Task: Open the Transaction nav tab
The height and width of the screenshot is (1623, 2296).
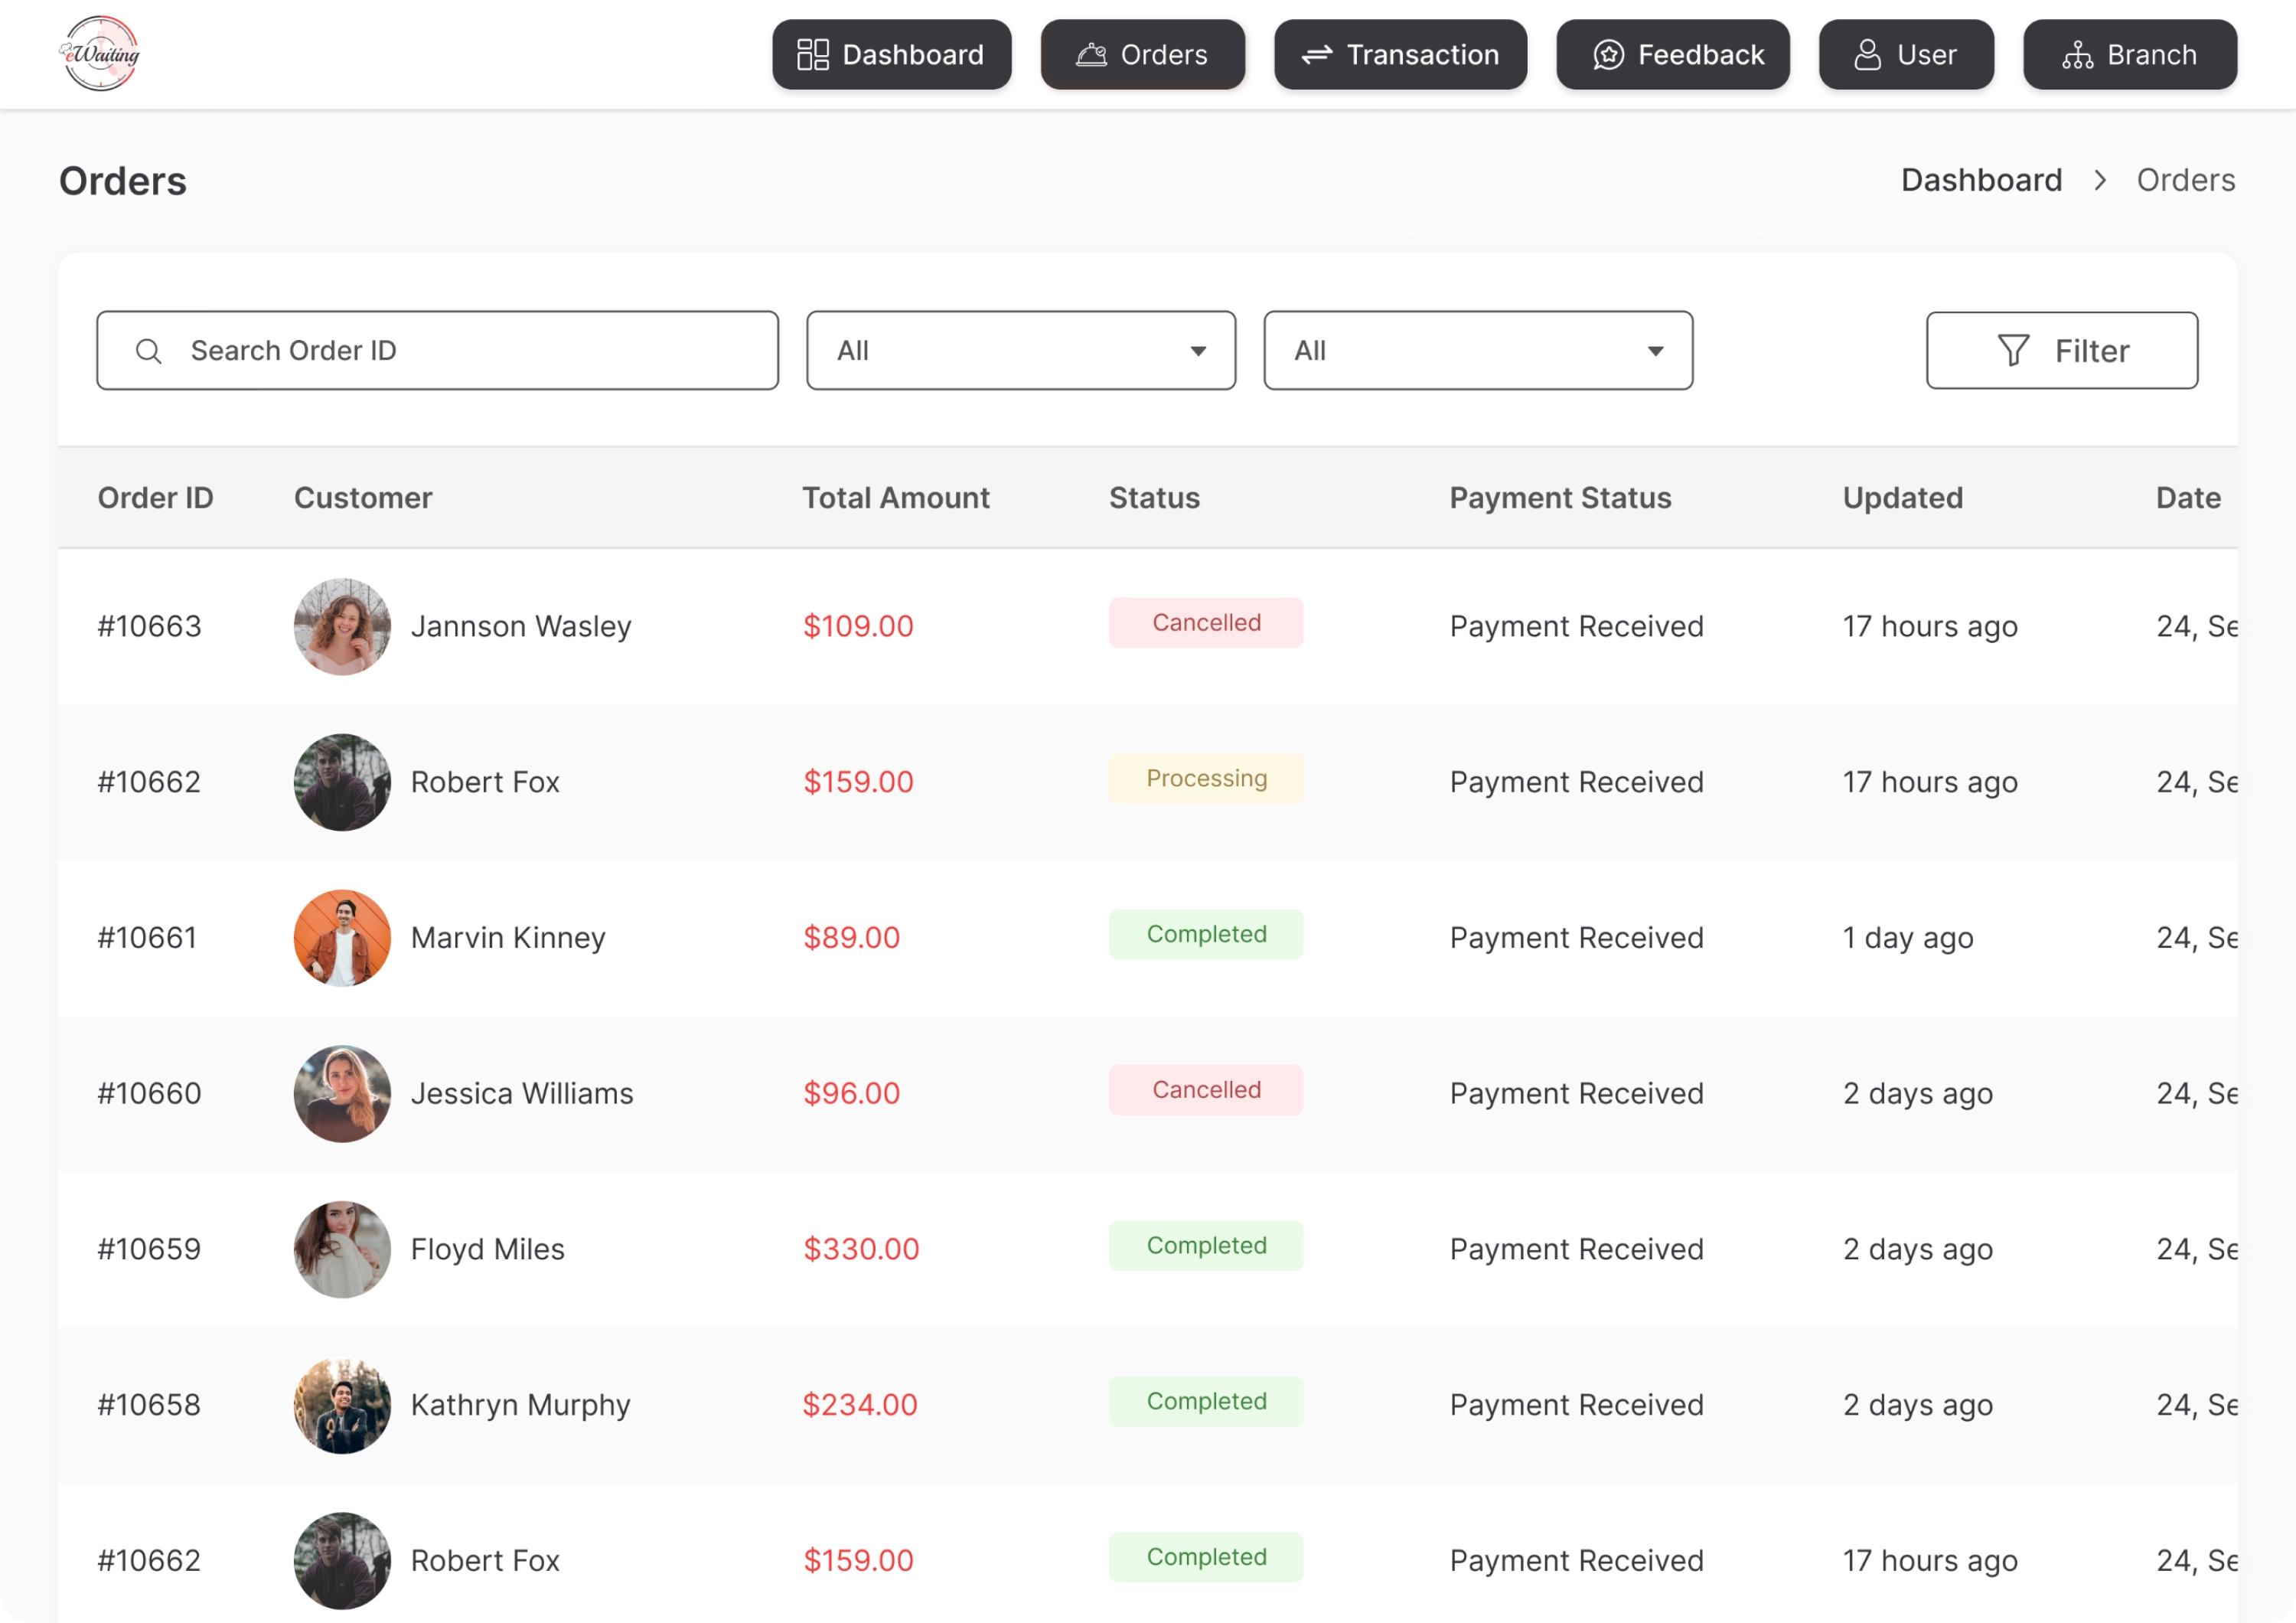Action: 1400,55
